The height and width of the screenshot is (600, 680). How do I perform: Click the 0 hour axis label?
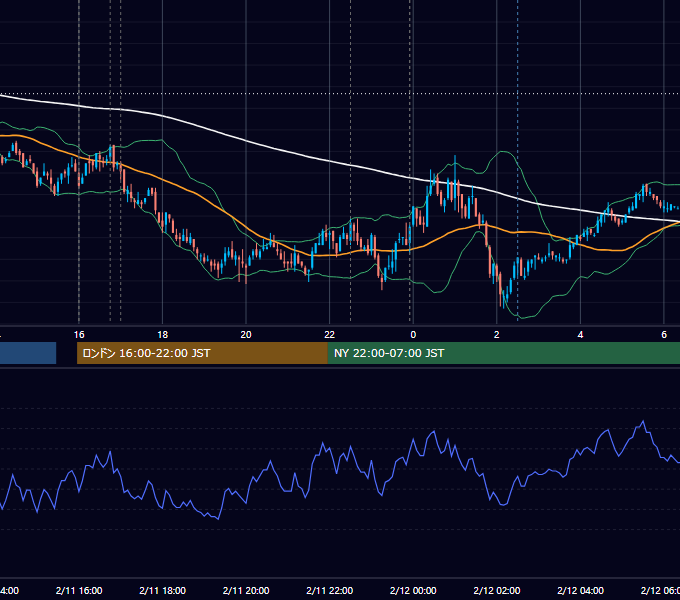pos(413,335)
